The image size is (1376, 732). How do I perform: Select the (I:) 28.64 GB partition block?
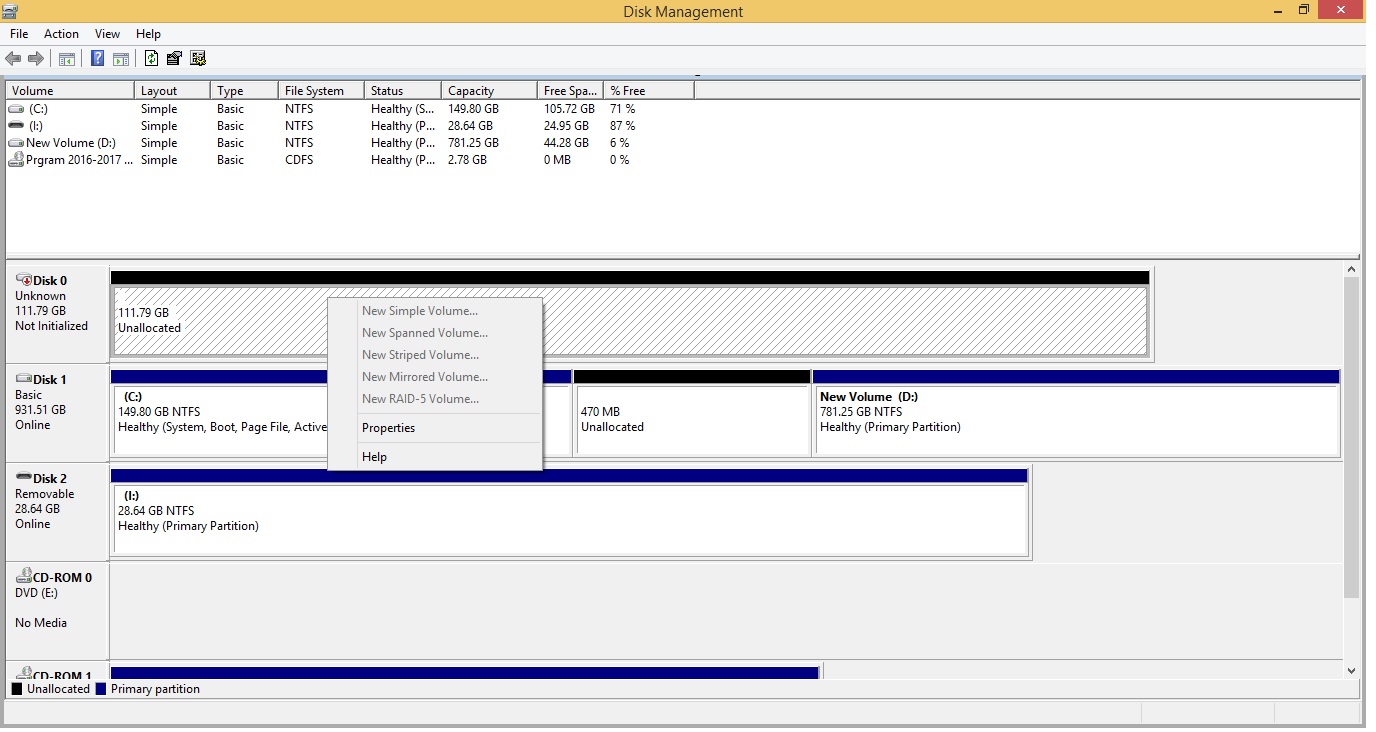point(570,518)
